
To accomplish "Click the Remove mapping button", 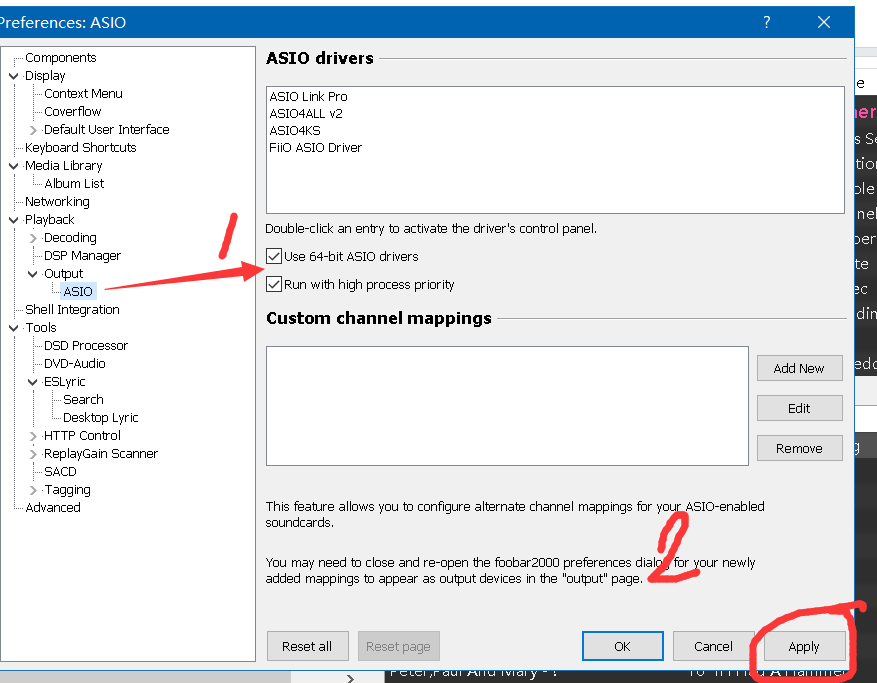I will pos(799,448).
